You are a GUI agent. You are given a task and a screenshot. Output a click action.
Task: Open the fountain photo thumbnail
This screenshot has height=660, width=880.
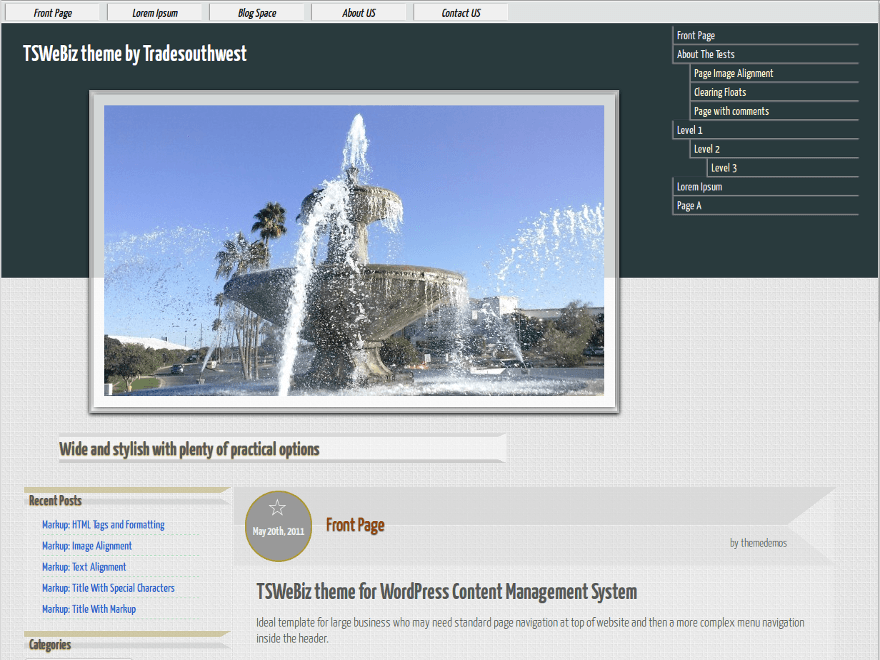pos(353,250)
